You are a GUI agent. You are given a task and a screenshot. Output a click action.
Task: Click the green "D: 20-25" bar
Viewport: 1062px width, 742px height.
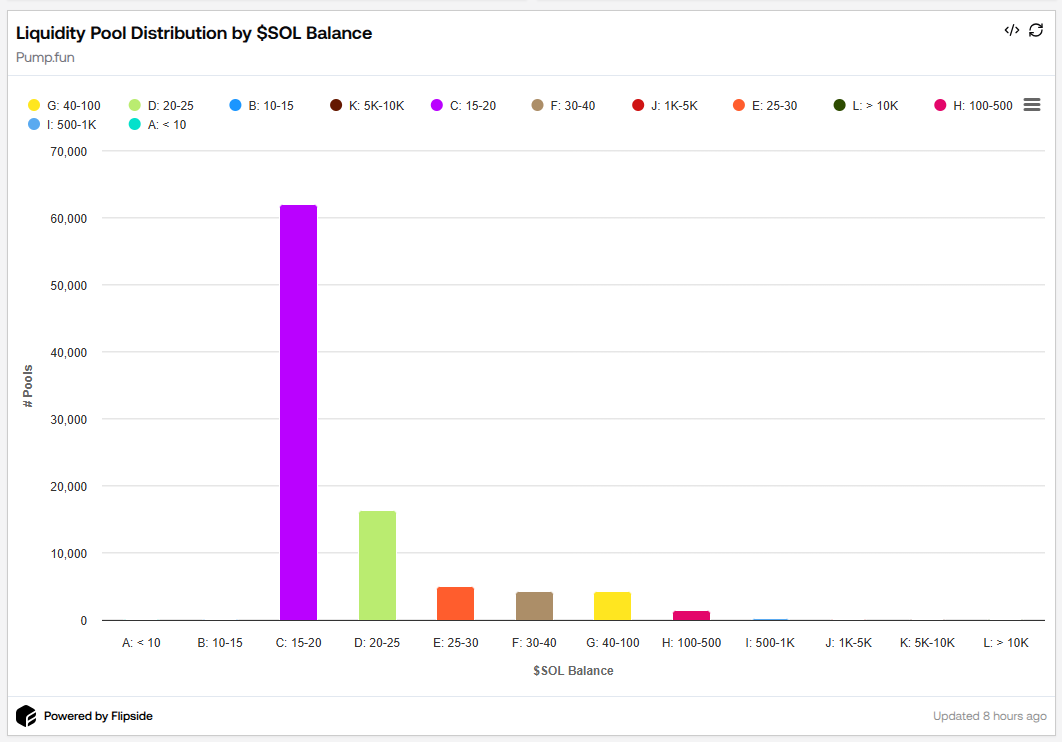coord(377,565)
